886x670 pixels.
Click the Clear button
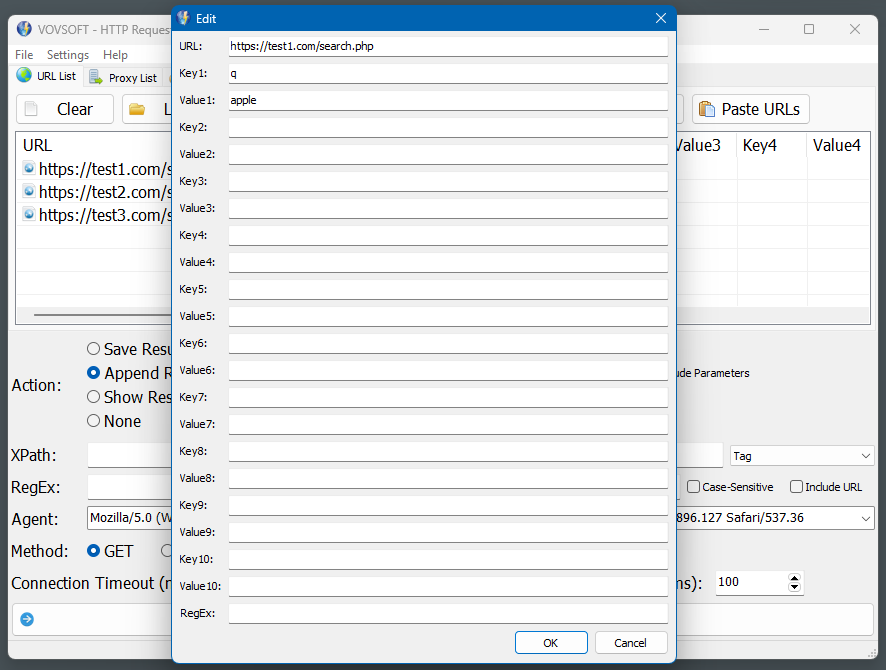64,109
